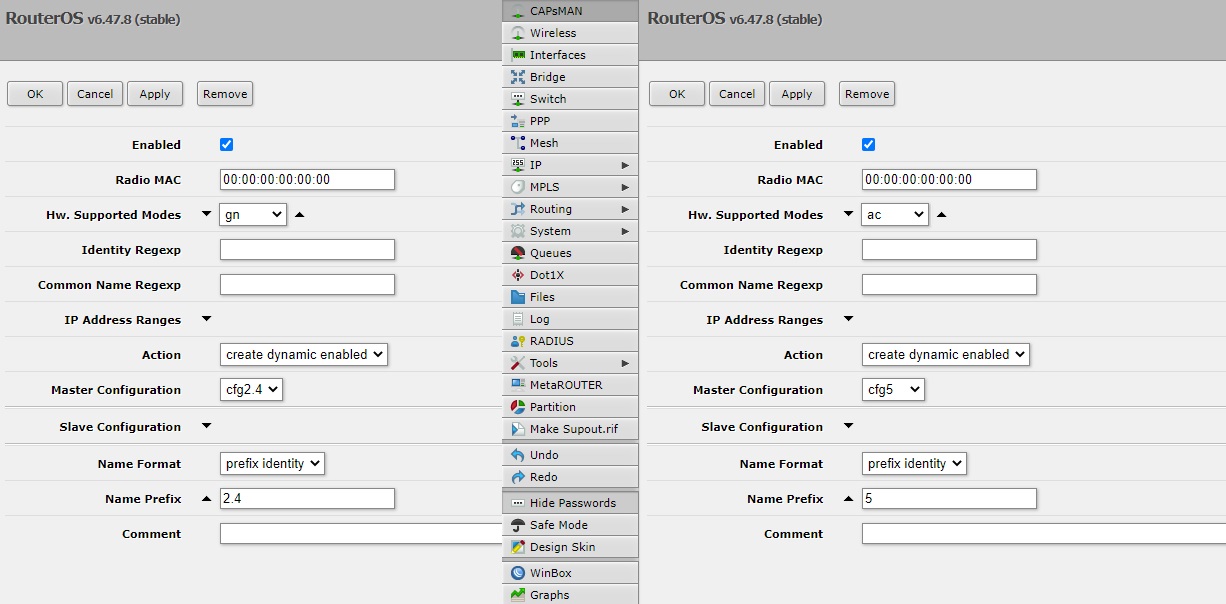Open Master Configuration dropdown showing cfg5
This screenshot has width=1226, height=604.
pyautogui.click(x=893, y=389)
